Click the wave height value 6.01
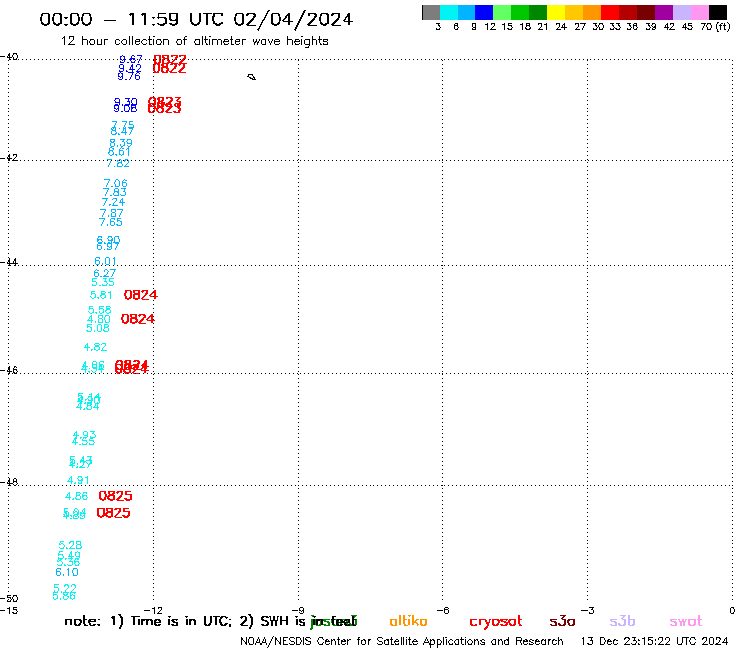This screenshot has width=740, height=650. 105,261
